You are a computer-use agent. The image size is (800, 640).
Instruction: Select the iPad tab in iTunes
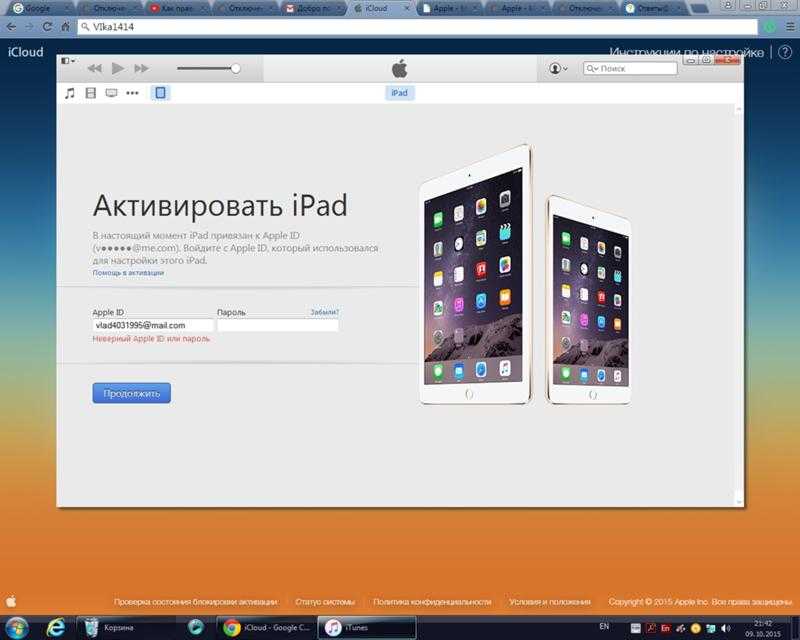click(399, 93)
